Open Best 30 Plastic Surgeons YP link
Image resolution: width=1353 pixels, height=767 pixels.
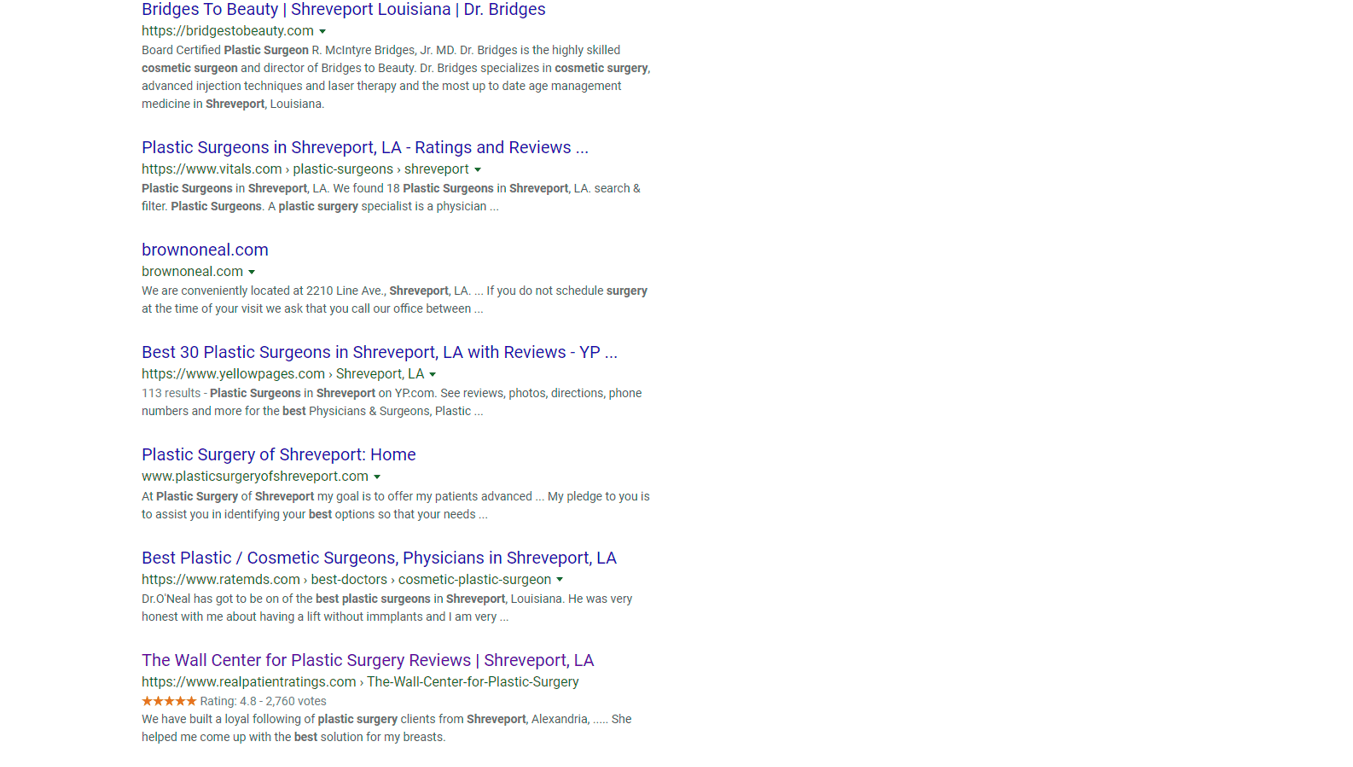point(379,352)
